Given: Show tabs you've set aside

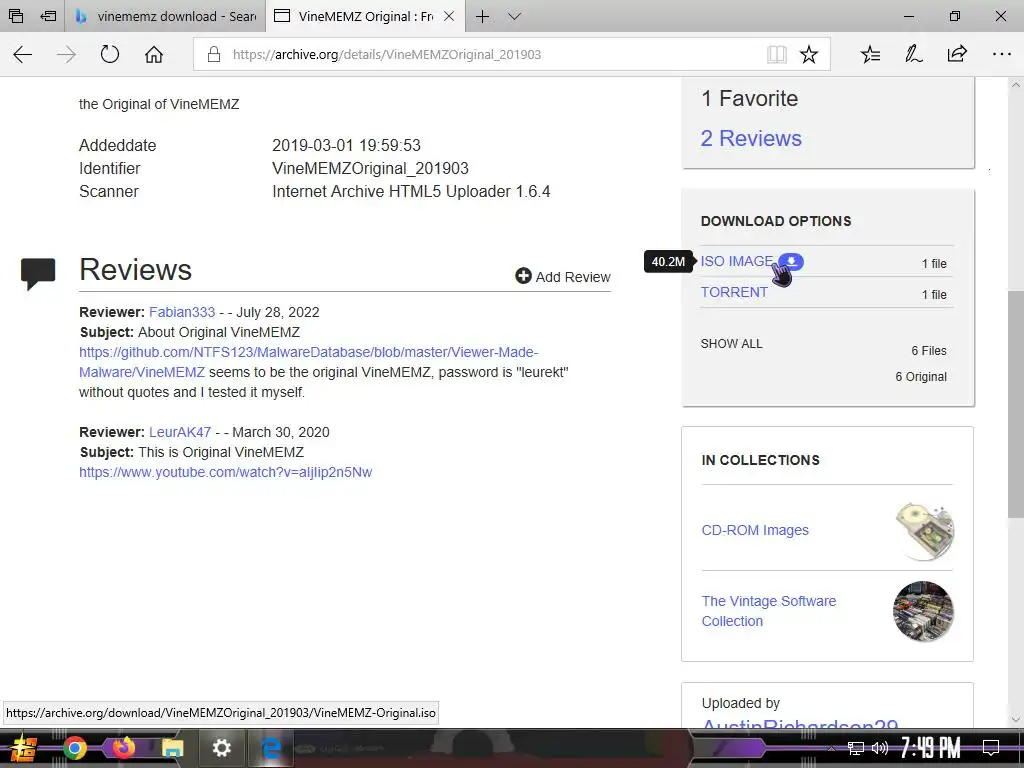Looking at the screenshot, I should click(x=16, y=16).
